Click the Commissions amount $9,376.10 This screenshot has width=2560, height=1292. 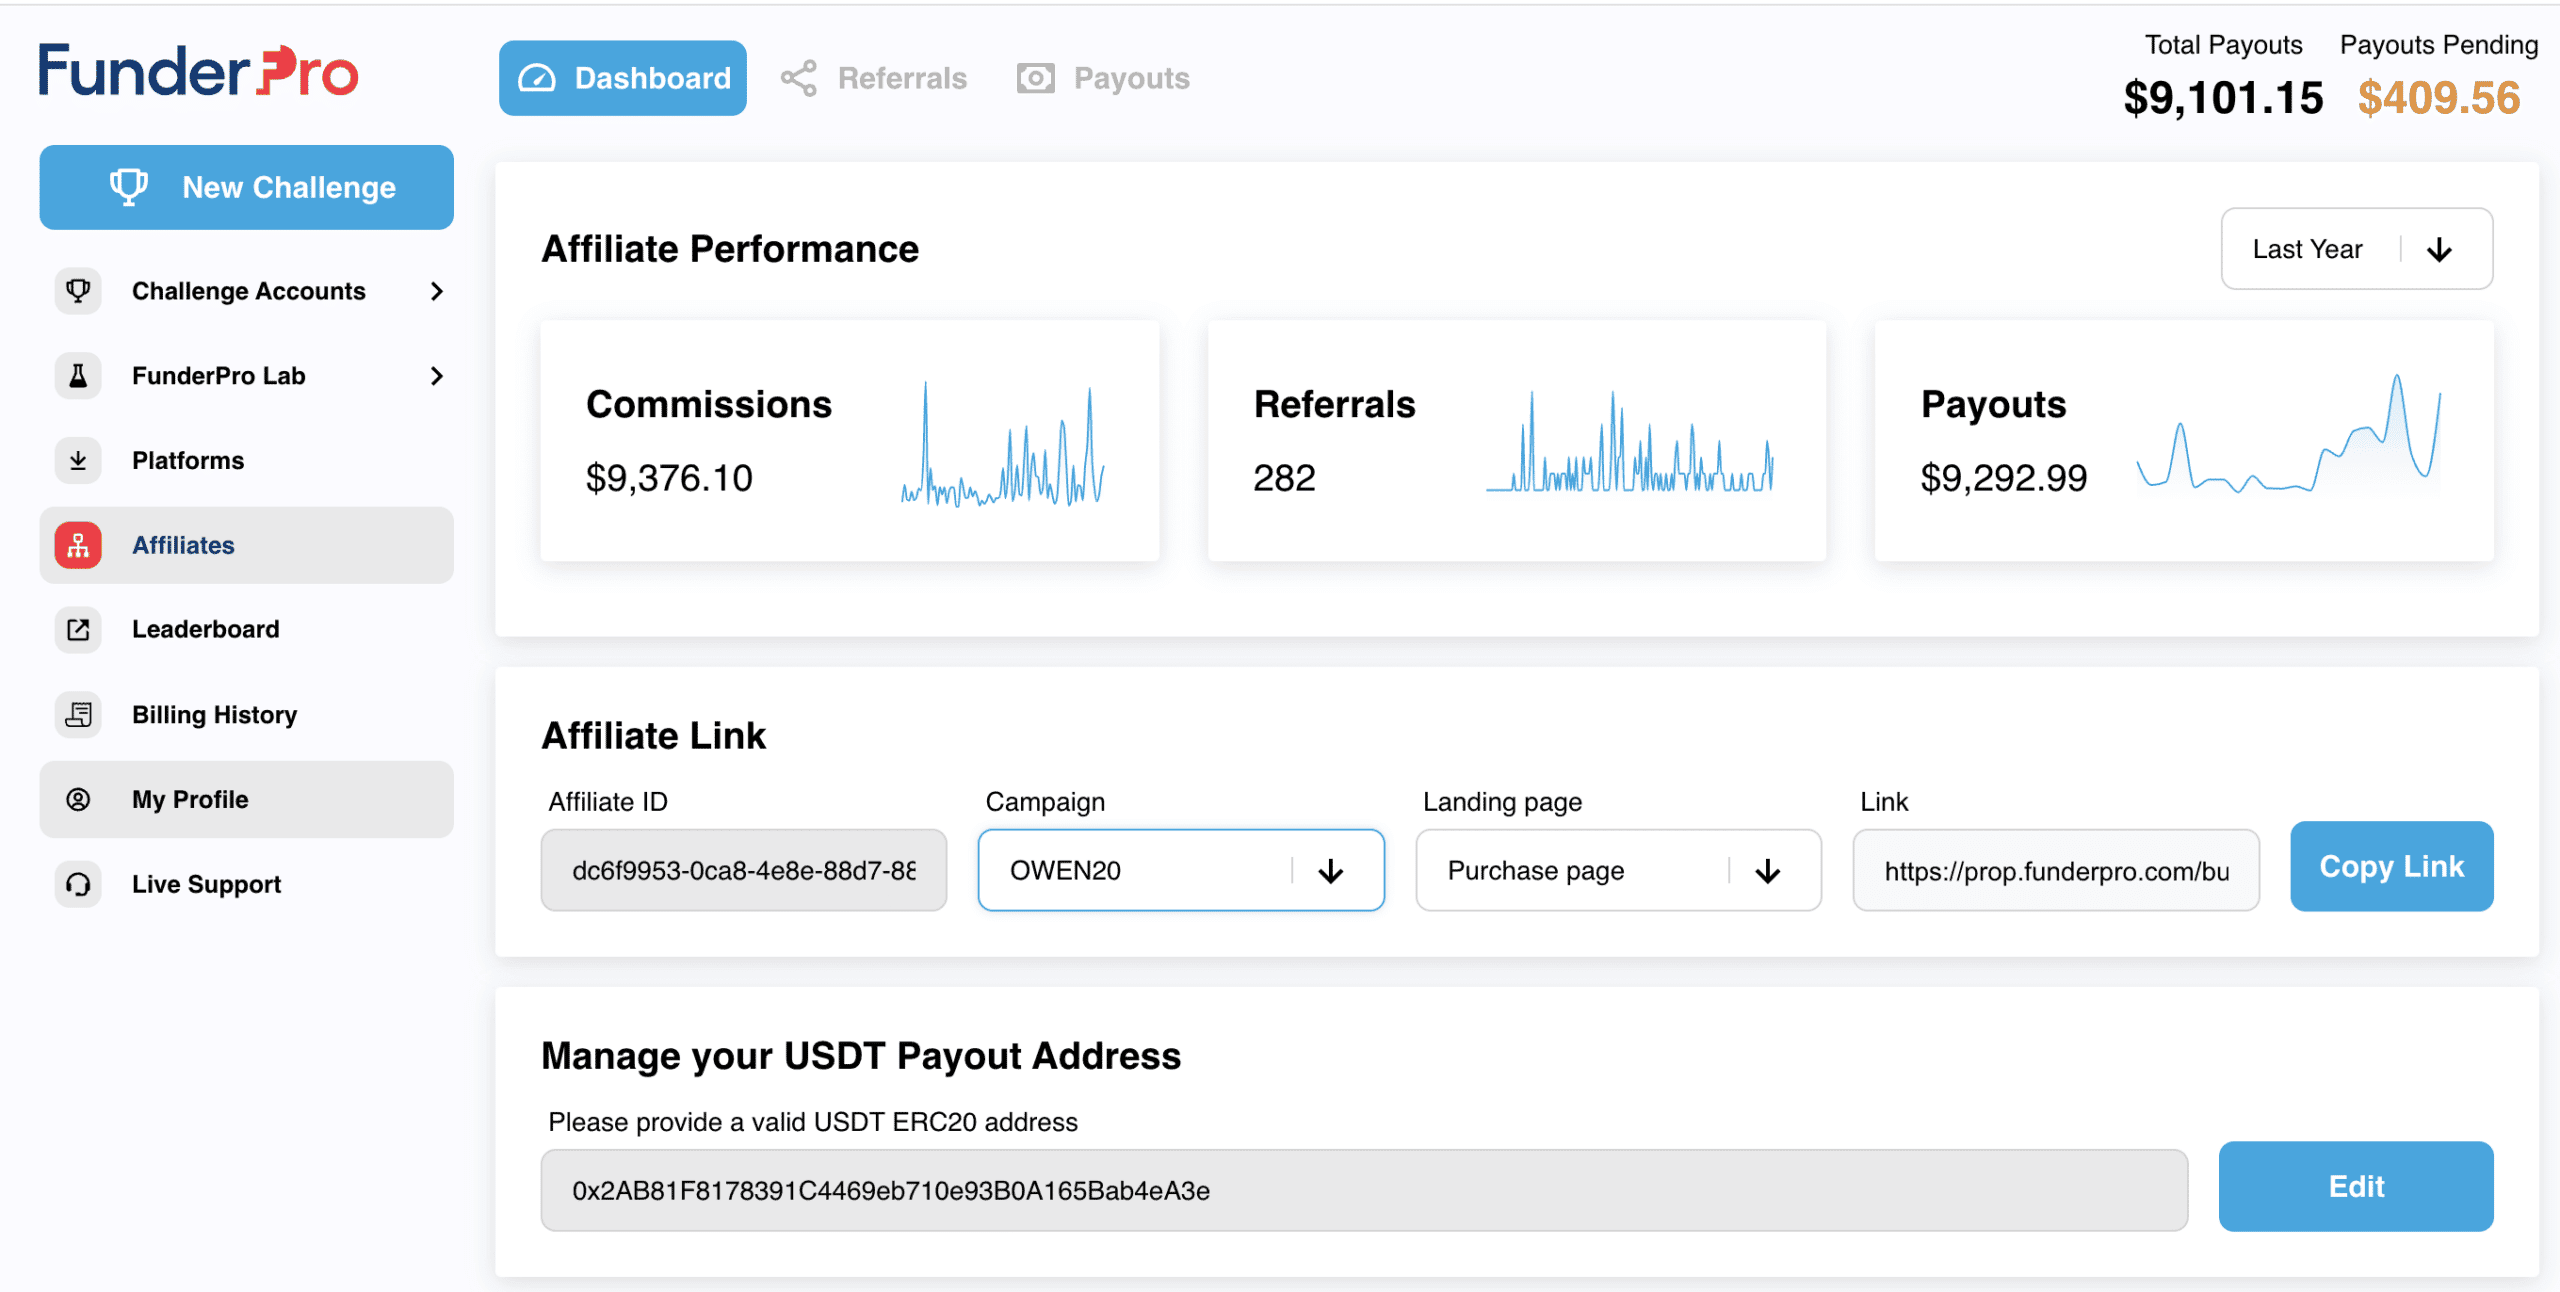pos(669,478)
